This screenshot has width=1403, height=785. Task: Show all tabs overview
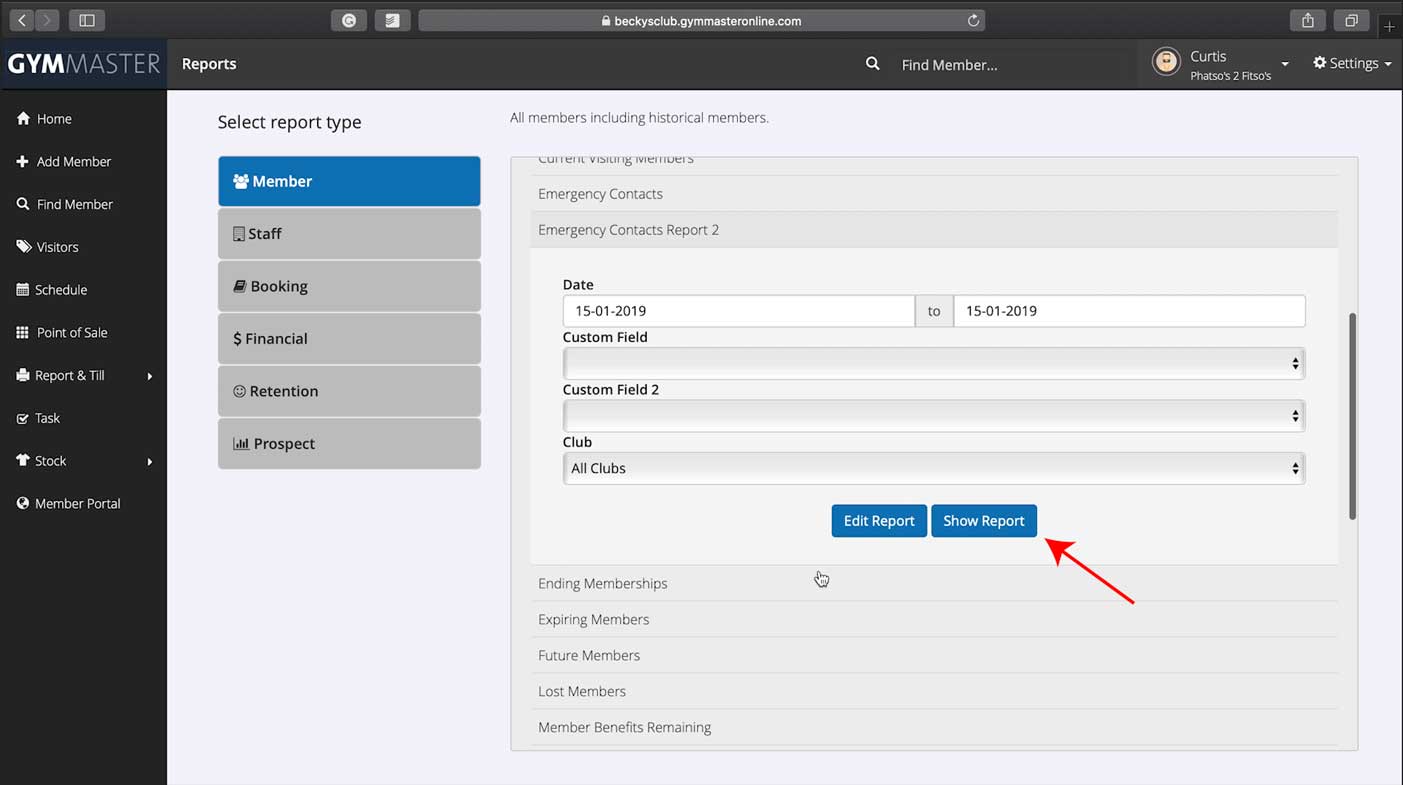(1351, 20)
